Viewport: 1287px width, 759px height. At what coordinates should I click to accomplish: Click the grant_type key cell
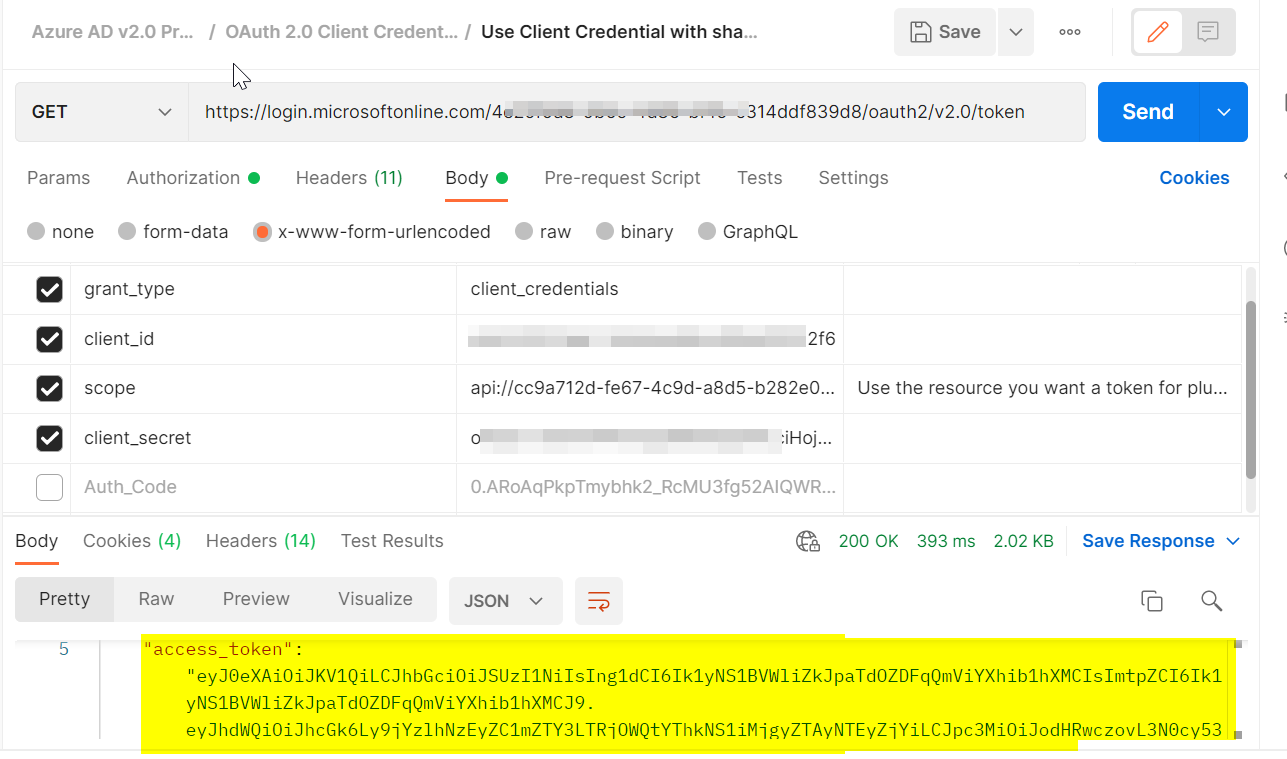[263, 289]
